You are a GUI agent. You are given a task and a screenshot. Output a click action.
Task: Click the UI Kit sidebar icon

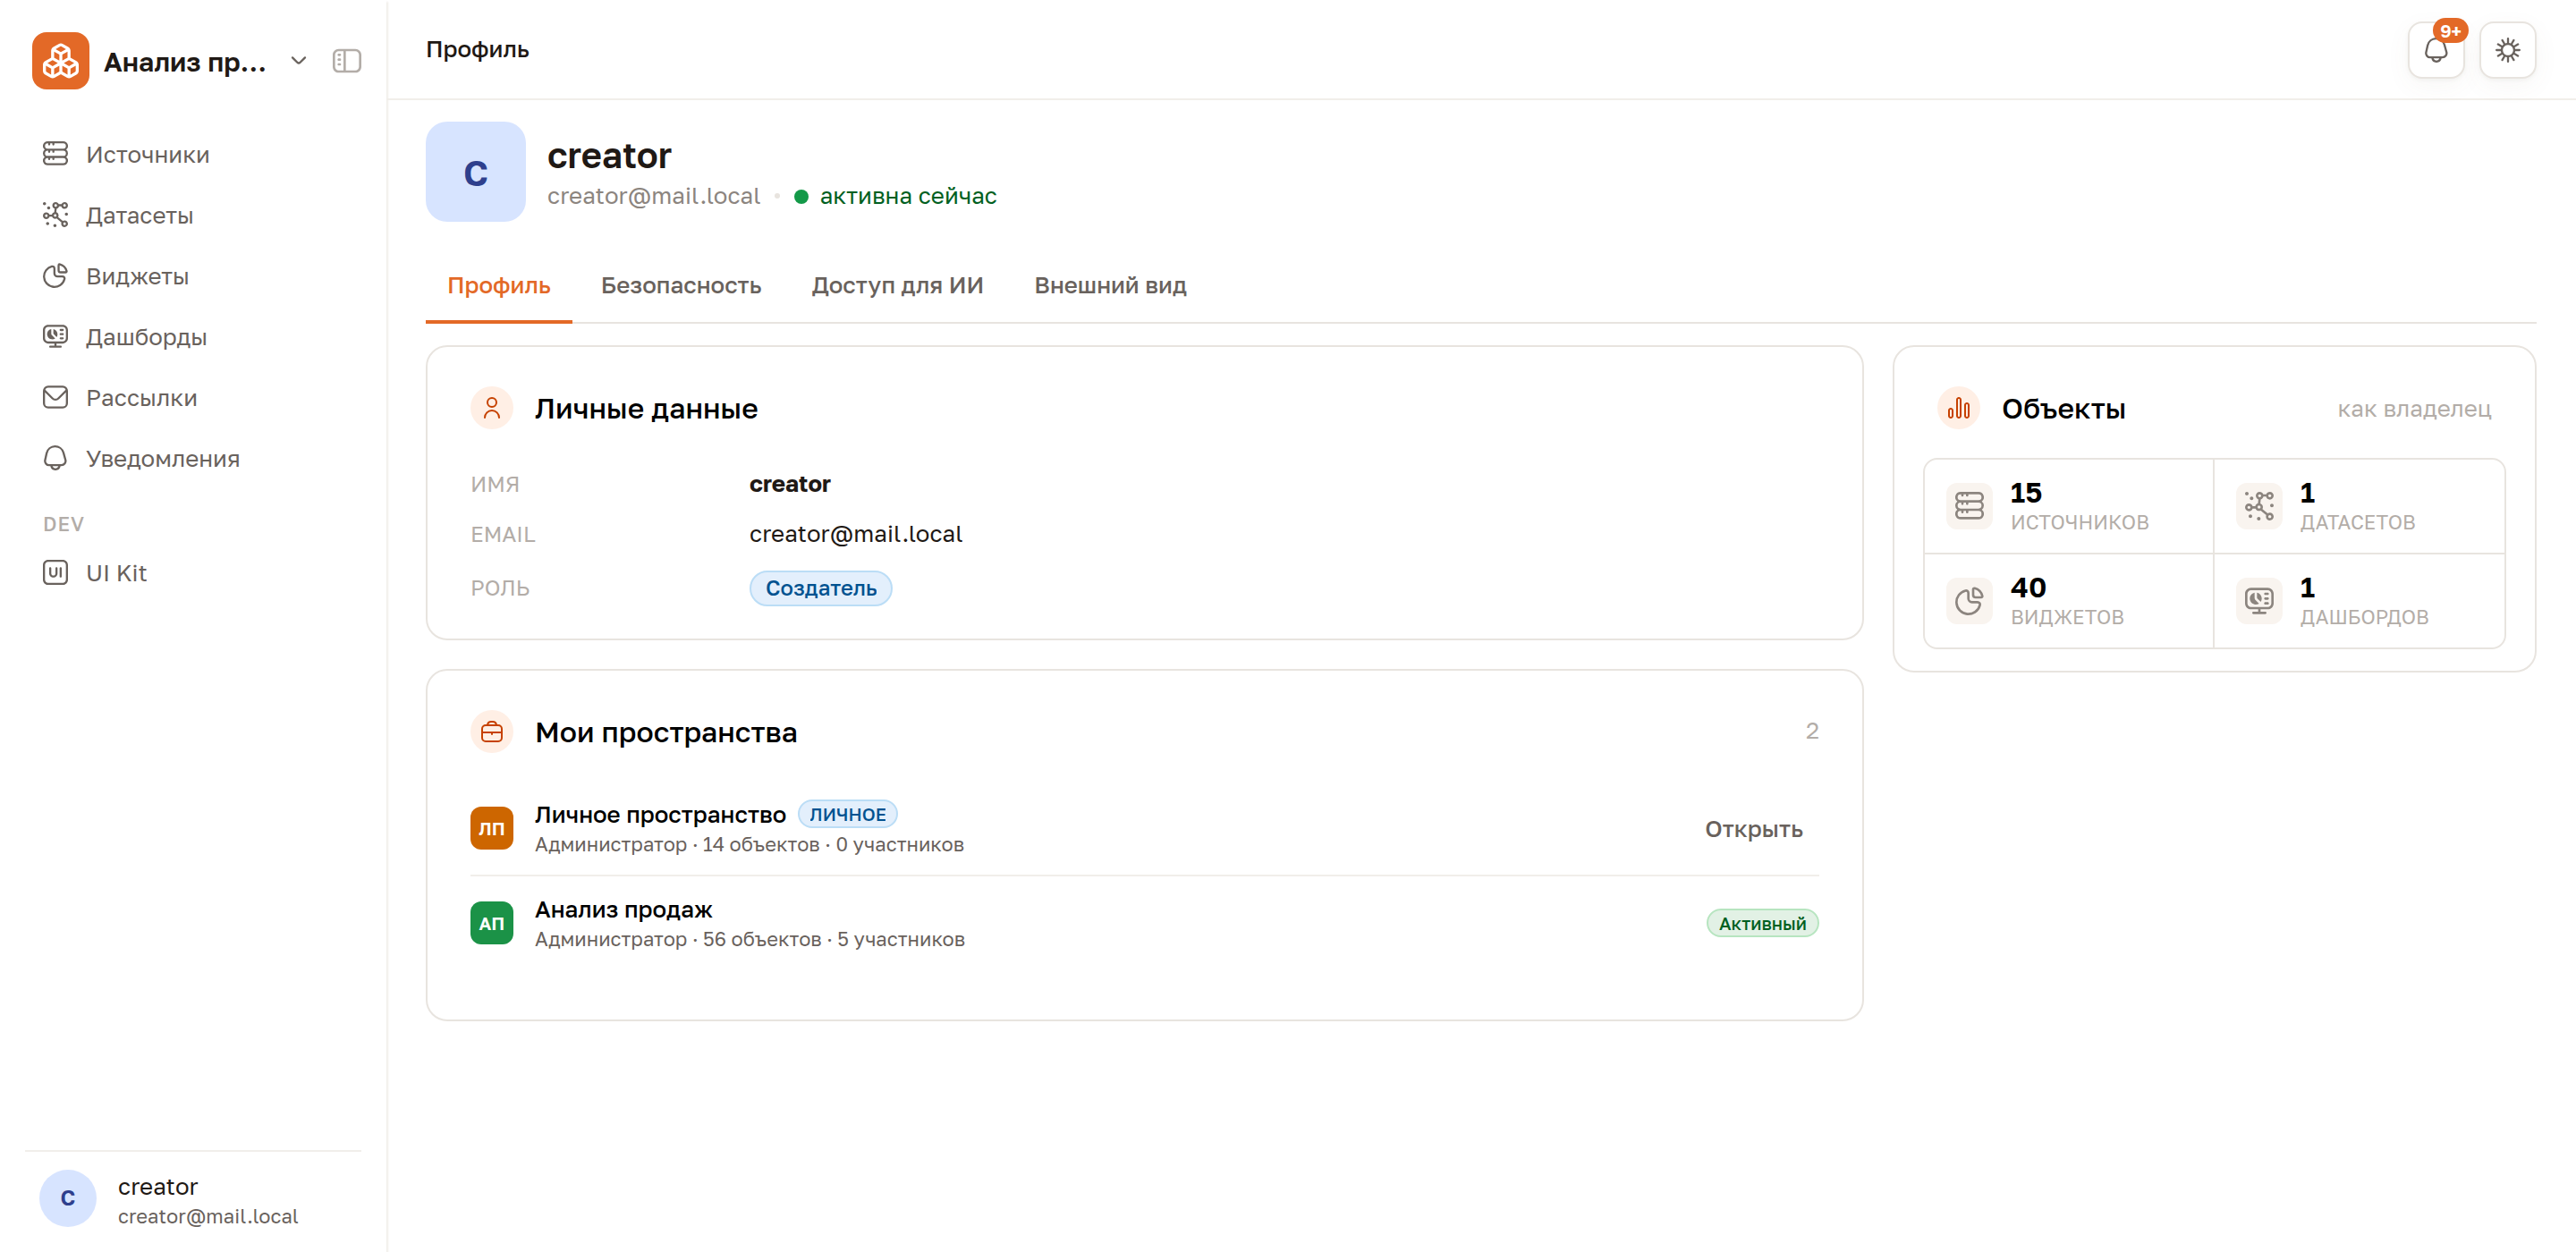pyautogui.click(x=55, y=573)
